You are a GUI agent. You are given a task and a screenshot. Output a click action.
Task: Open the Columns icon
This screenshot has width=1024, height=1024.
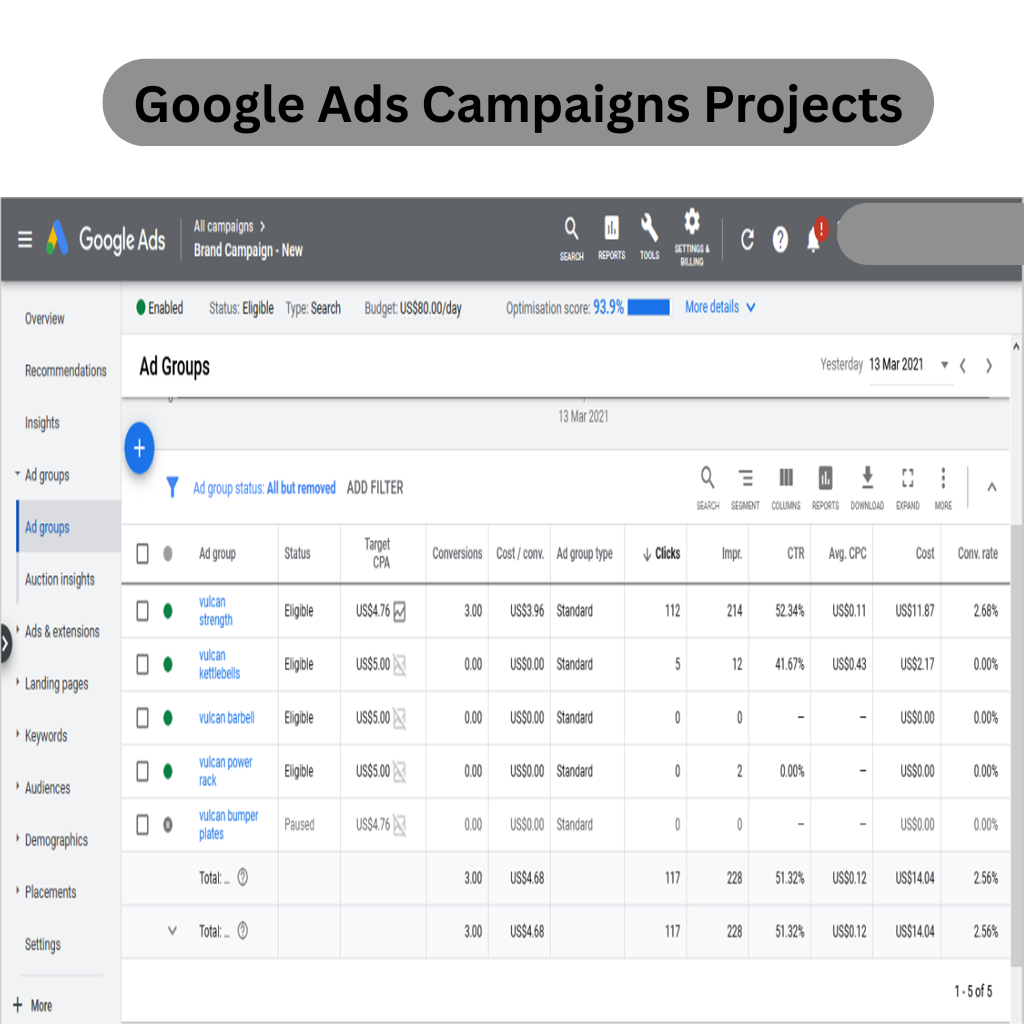786,488
